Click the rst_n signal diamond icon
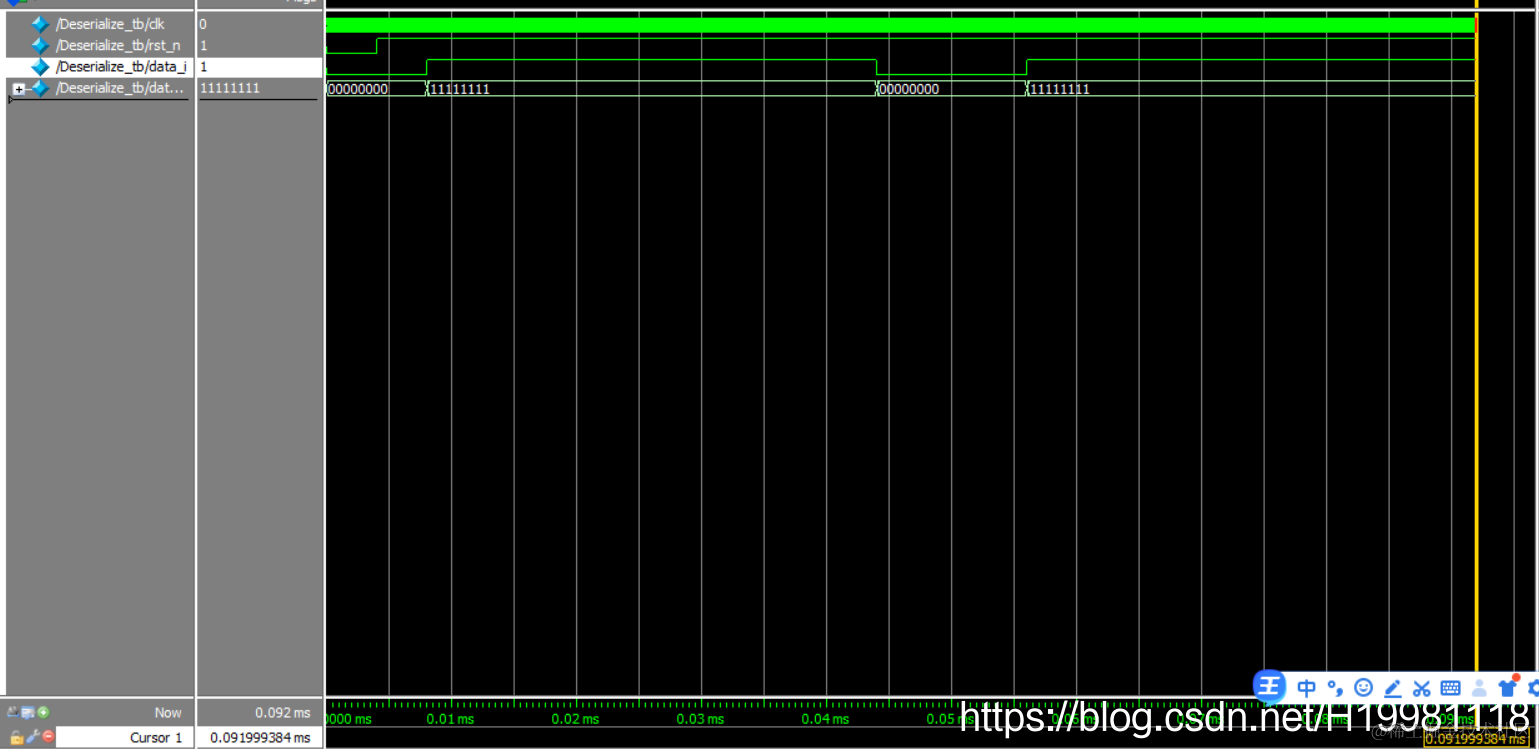This screenshot has height=749, width=1539. (40, 45)
